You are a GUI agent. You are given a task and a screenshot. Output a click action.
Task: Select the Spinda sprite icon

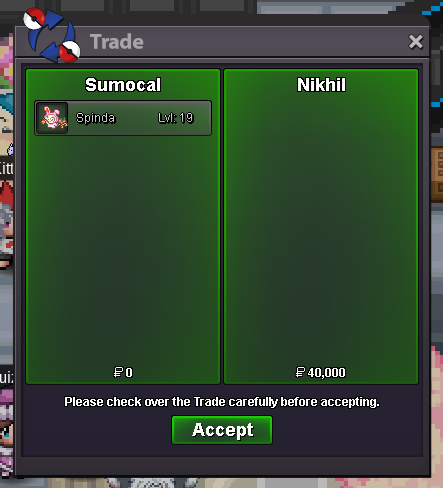[x=52, y=118]
